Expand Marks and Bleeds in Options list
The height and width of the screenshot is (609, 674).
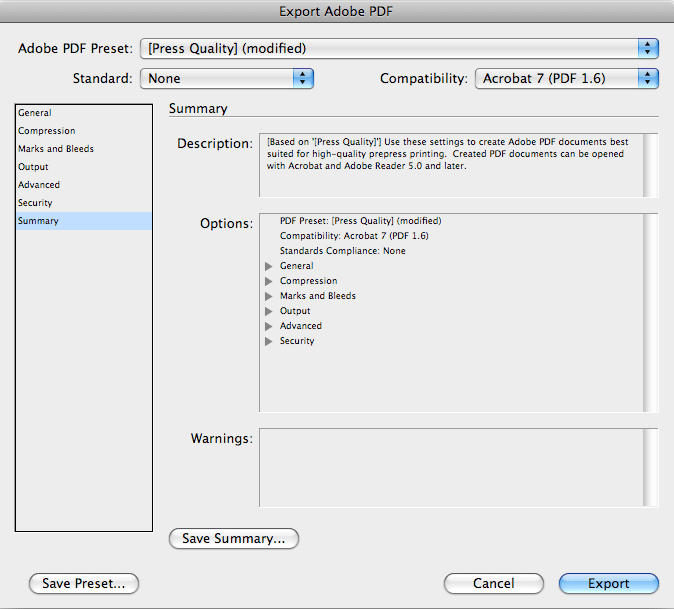pyautogui.click(x=269, y=297)
